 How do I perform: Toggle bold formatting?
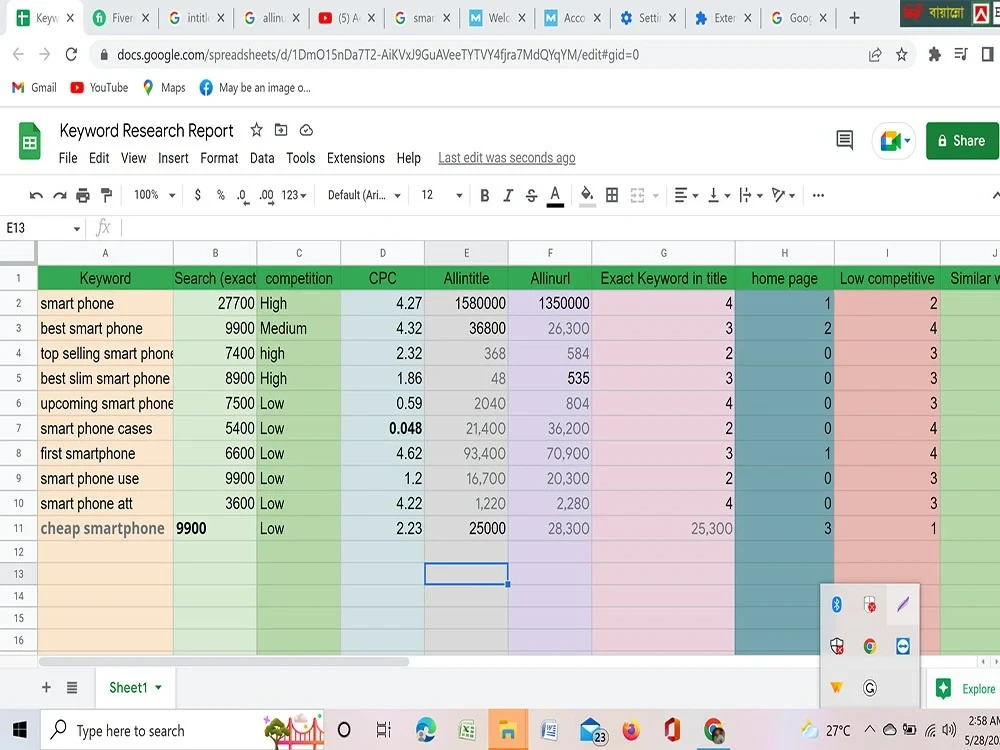point(485,195)
